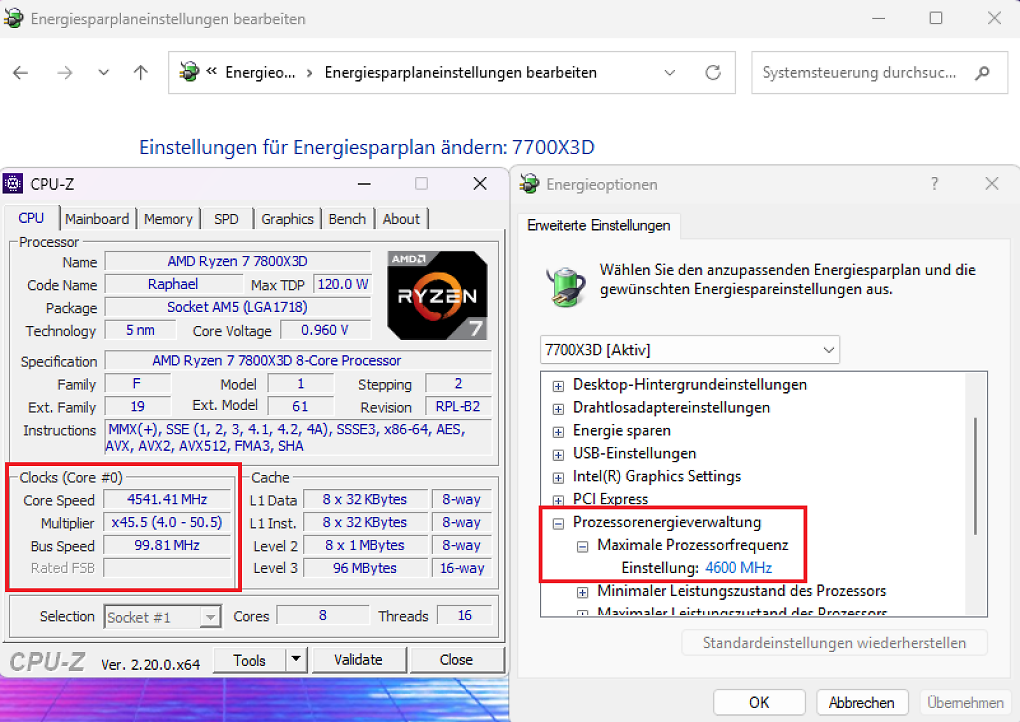Select the CPU tab in CPU-Z

pos(31,219)
